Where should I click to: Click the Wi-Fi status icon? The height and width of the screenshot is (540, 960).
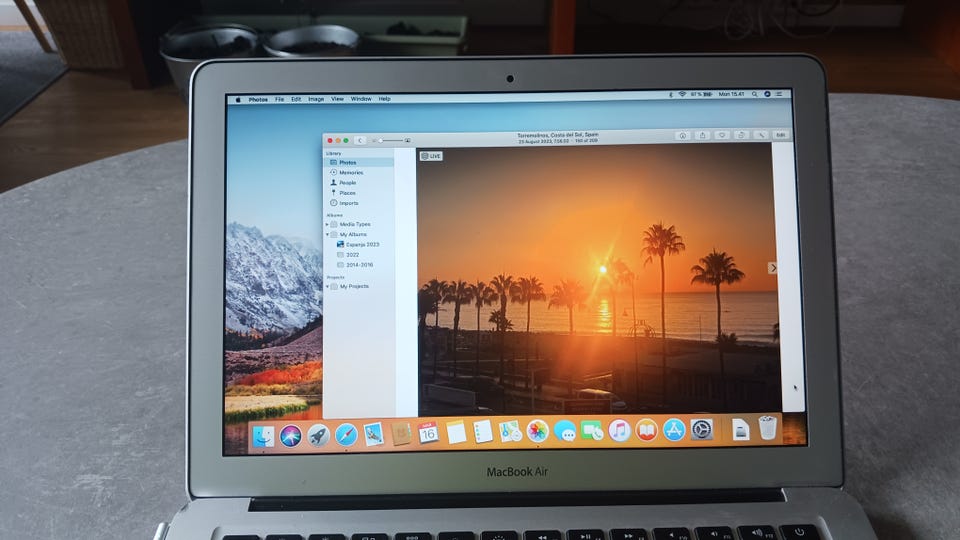[x=681, y=94]
